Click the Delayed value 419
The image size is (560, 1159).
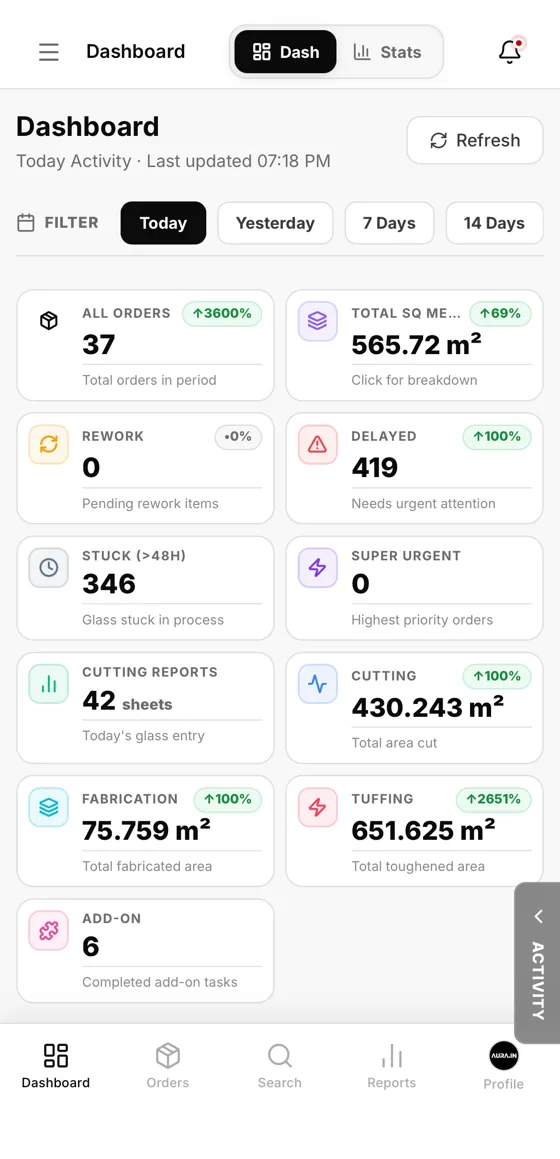tap(375, 467)
